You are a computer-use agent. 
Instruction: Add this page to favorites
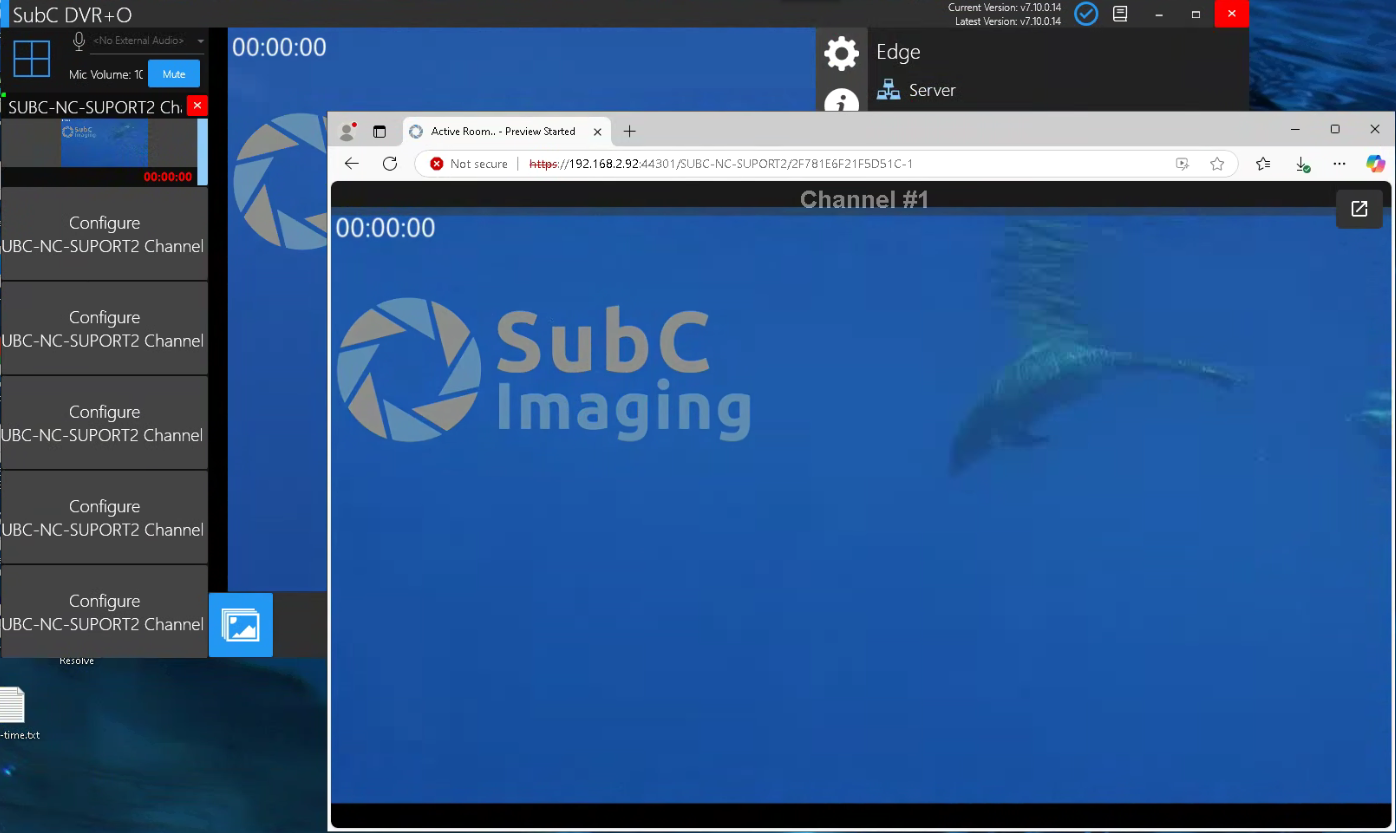(x=1217, y=164)
